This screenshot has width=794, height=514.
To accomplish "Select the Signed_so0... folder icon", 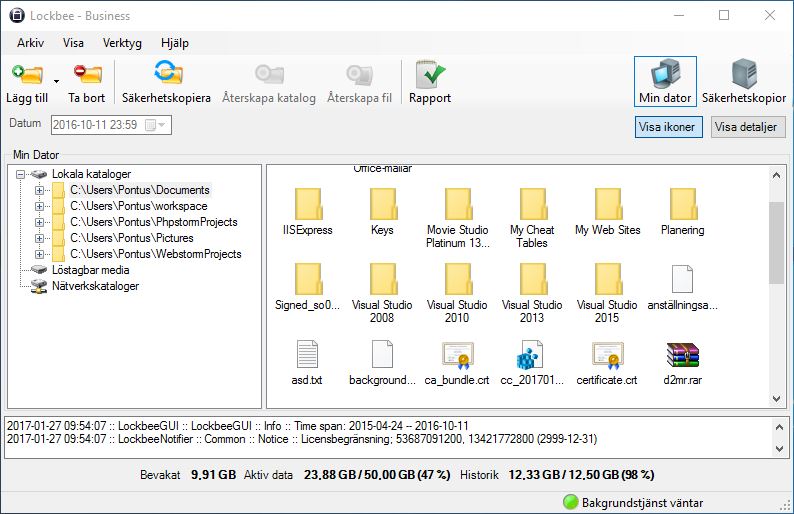I will point(308,279).
